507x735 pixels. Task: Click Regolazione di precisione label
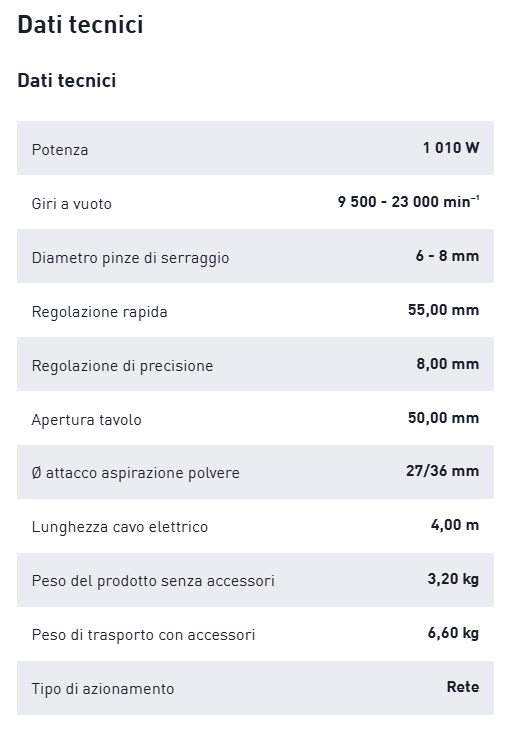[122, 366]
